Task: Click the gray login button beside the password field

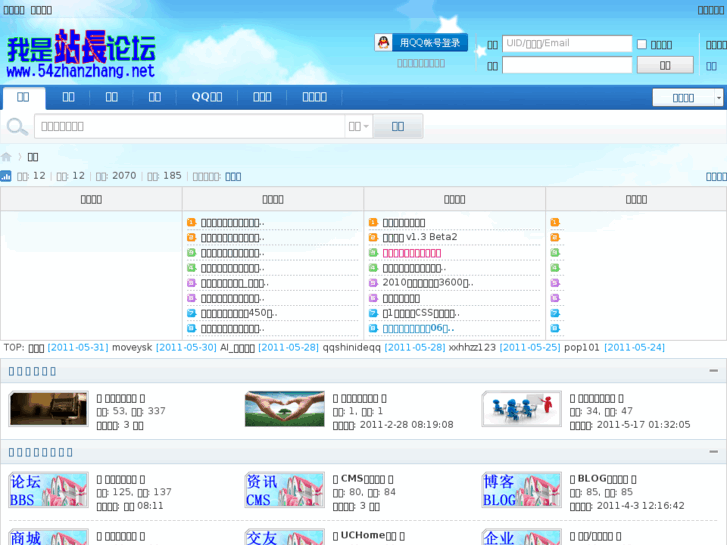Action: 665,65
